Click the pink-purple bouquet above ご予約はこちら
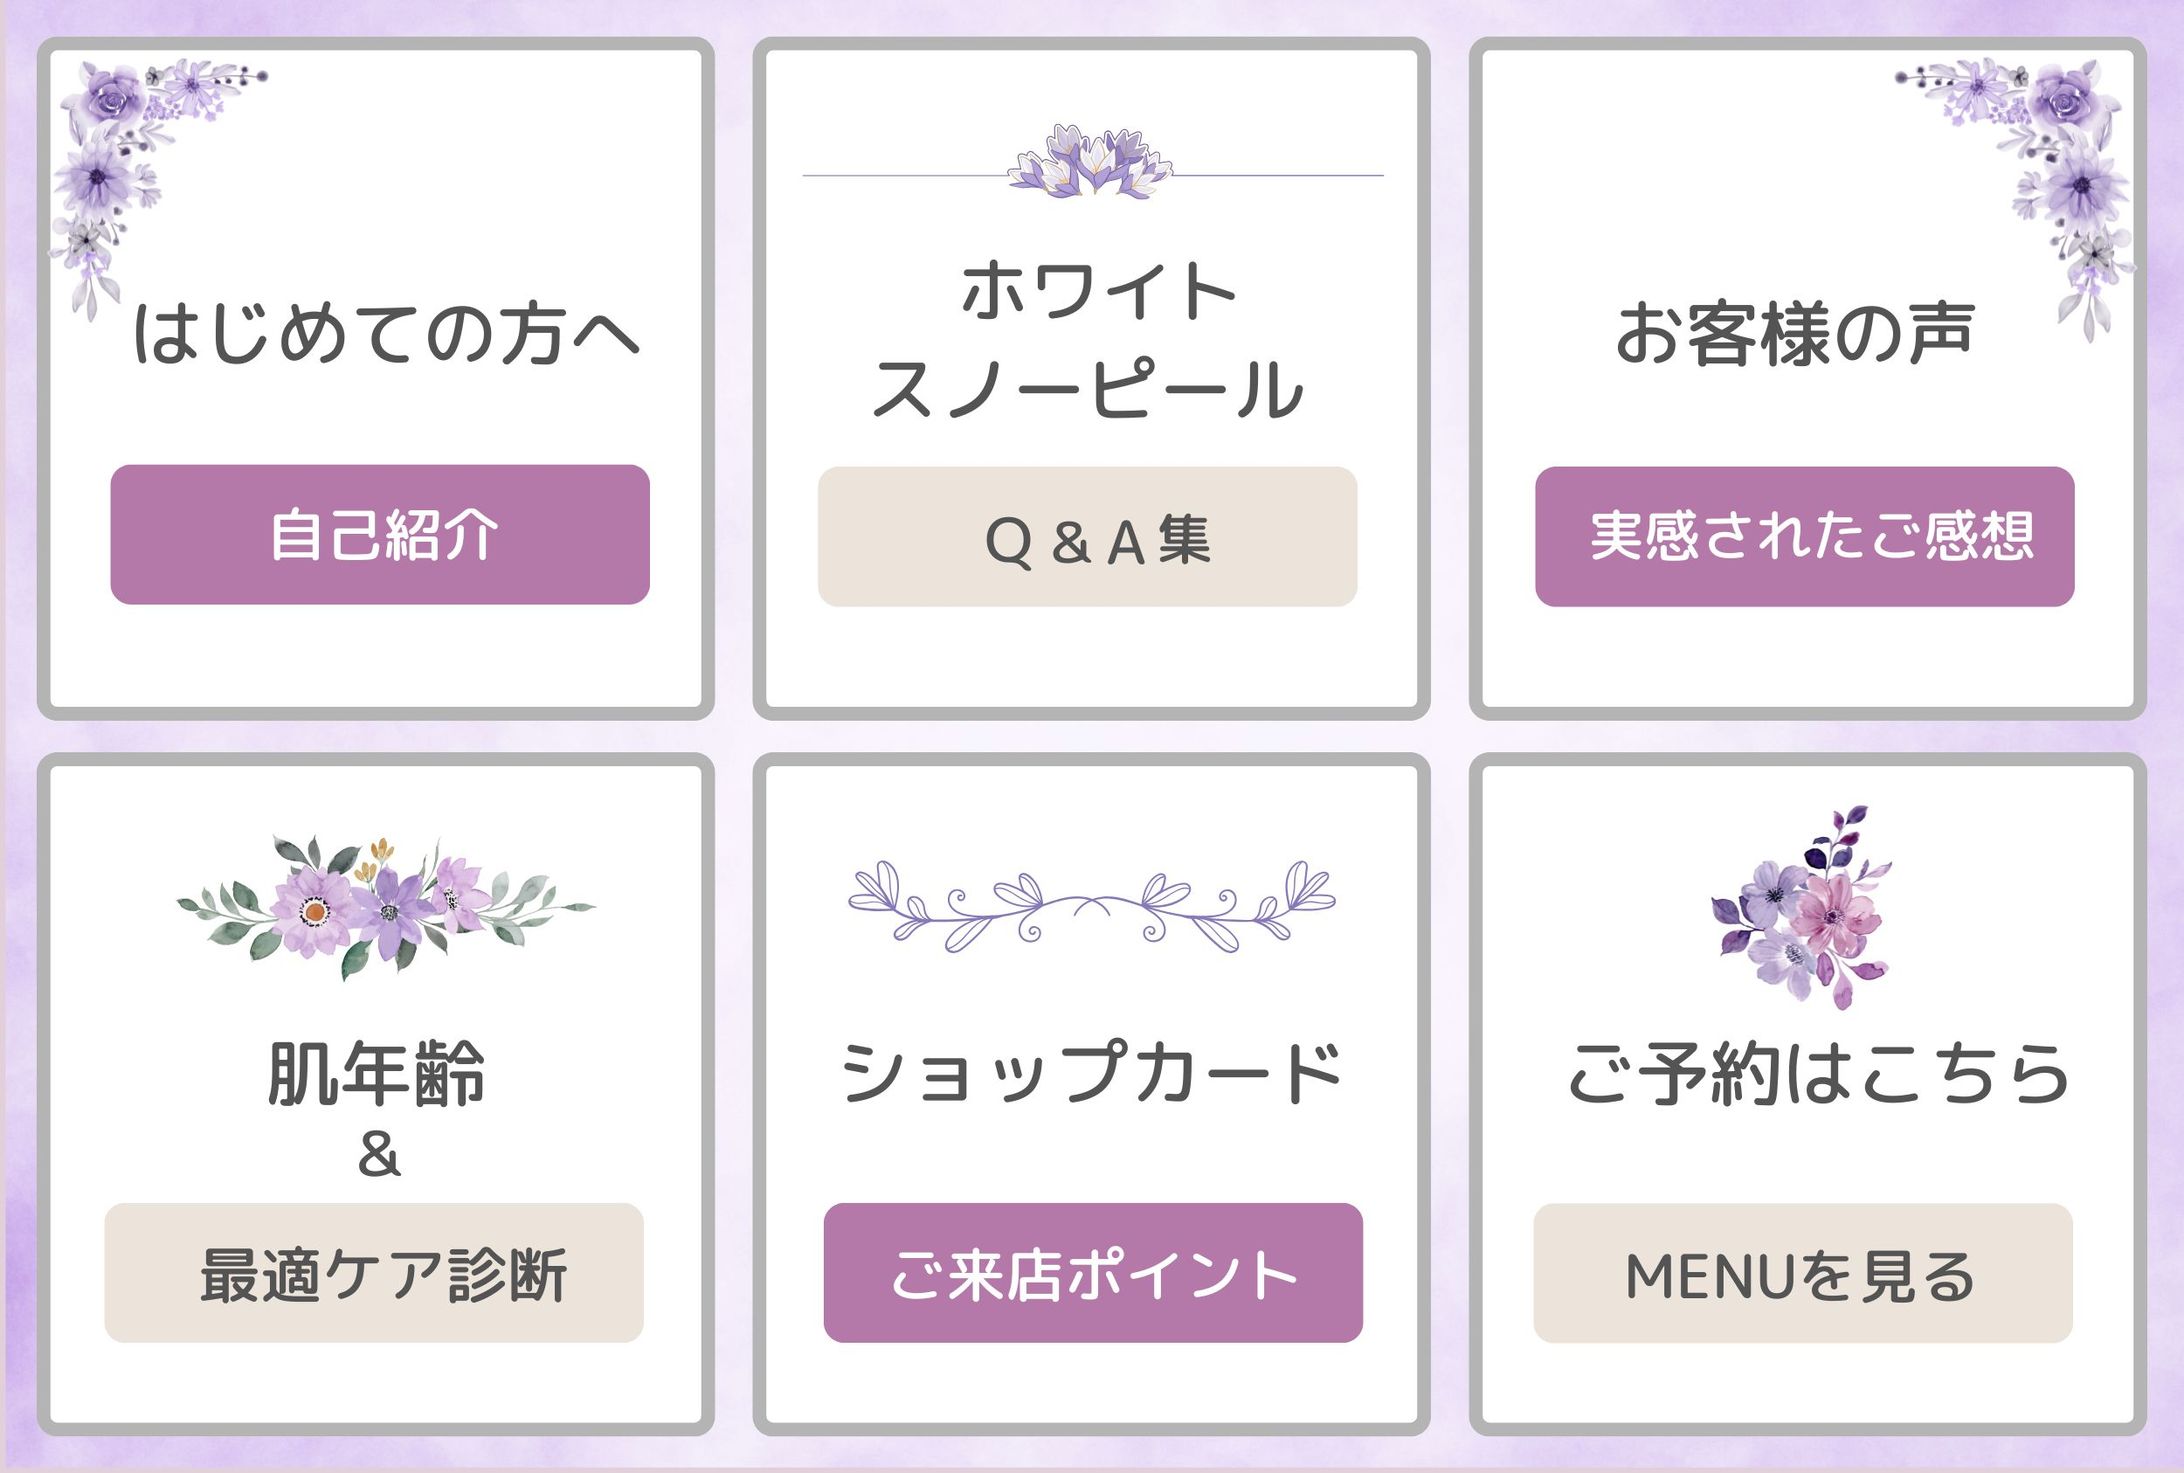 point(1800,910)
